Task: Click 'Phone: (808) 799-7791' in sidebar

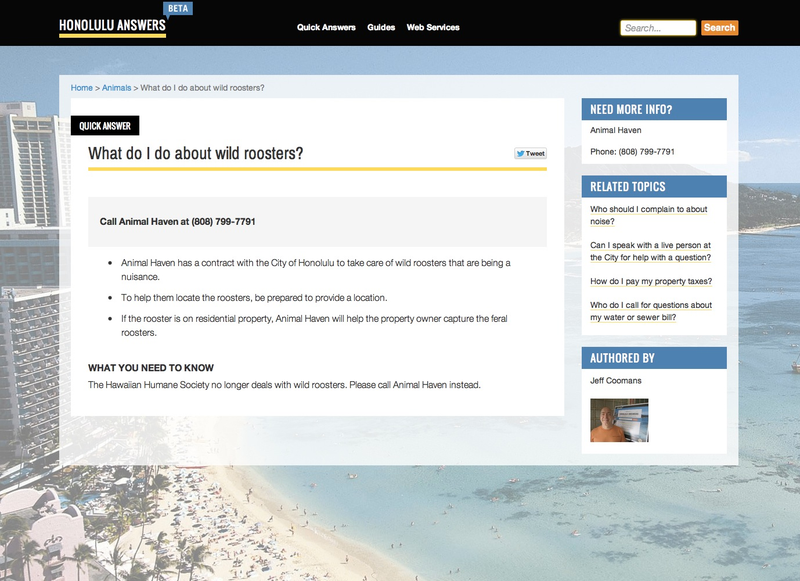Action: coord(632,151)
